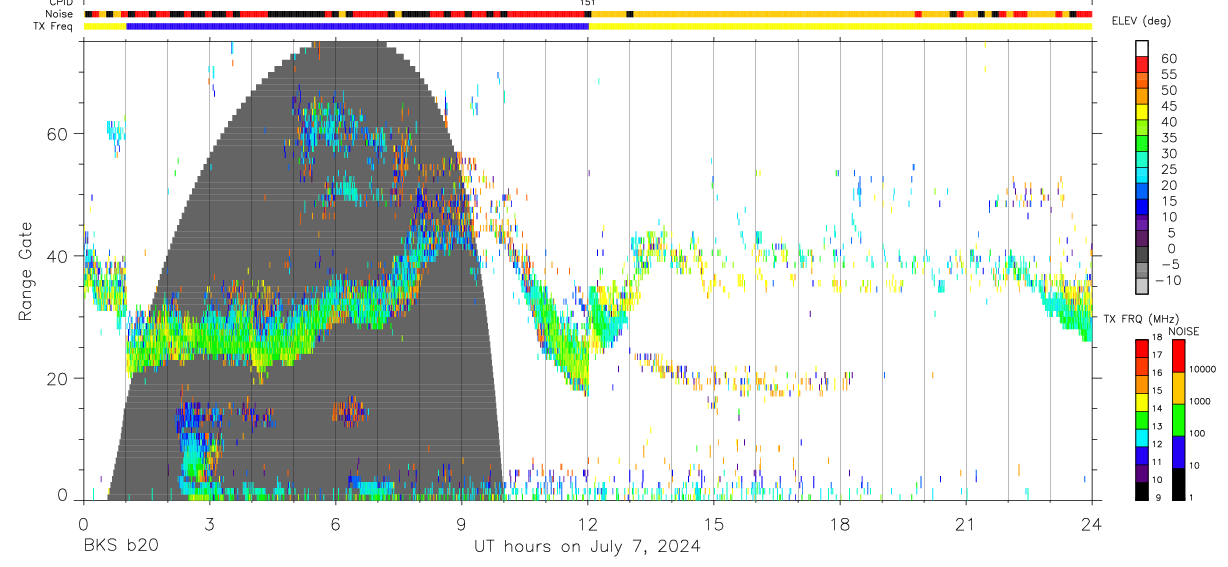Click the 'ELEV (deg)' legend title

click(x=1140, y=21)
